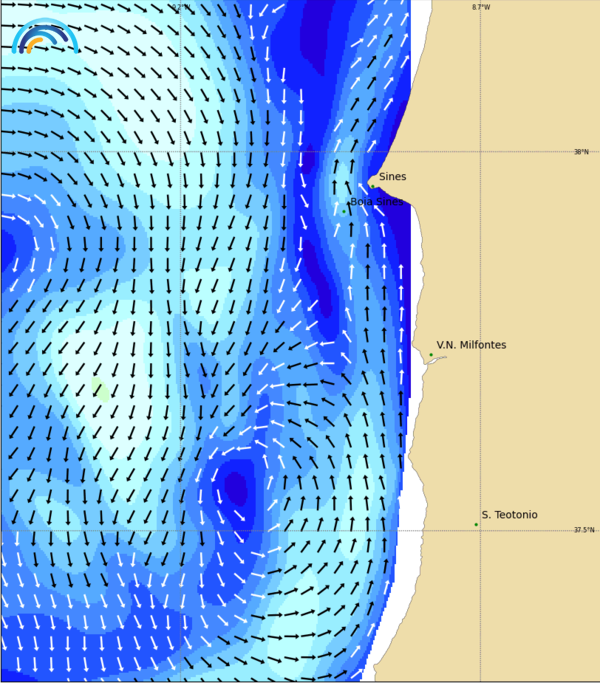The width and height of the screenshot is (600, 683).
Task: Click where the 38°N and 9.2°W gridlines cross
Action: [x=180, y=152]
